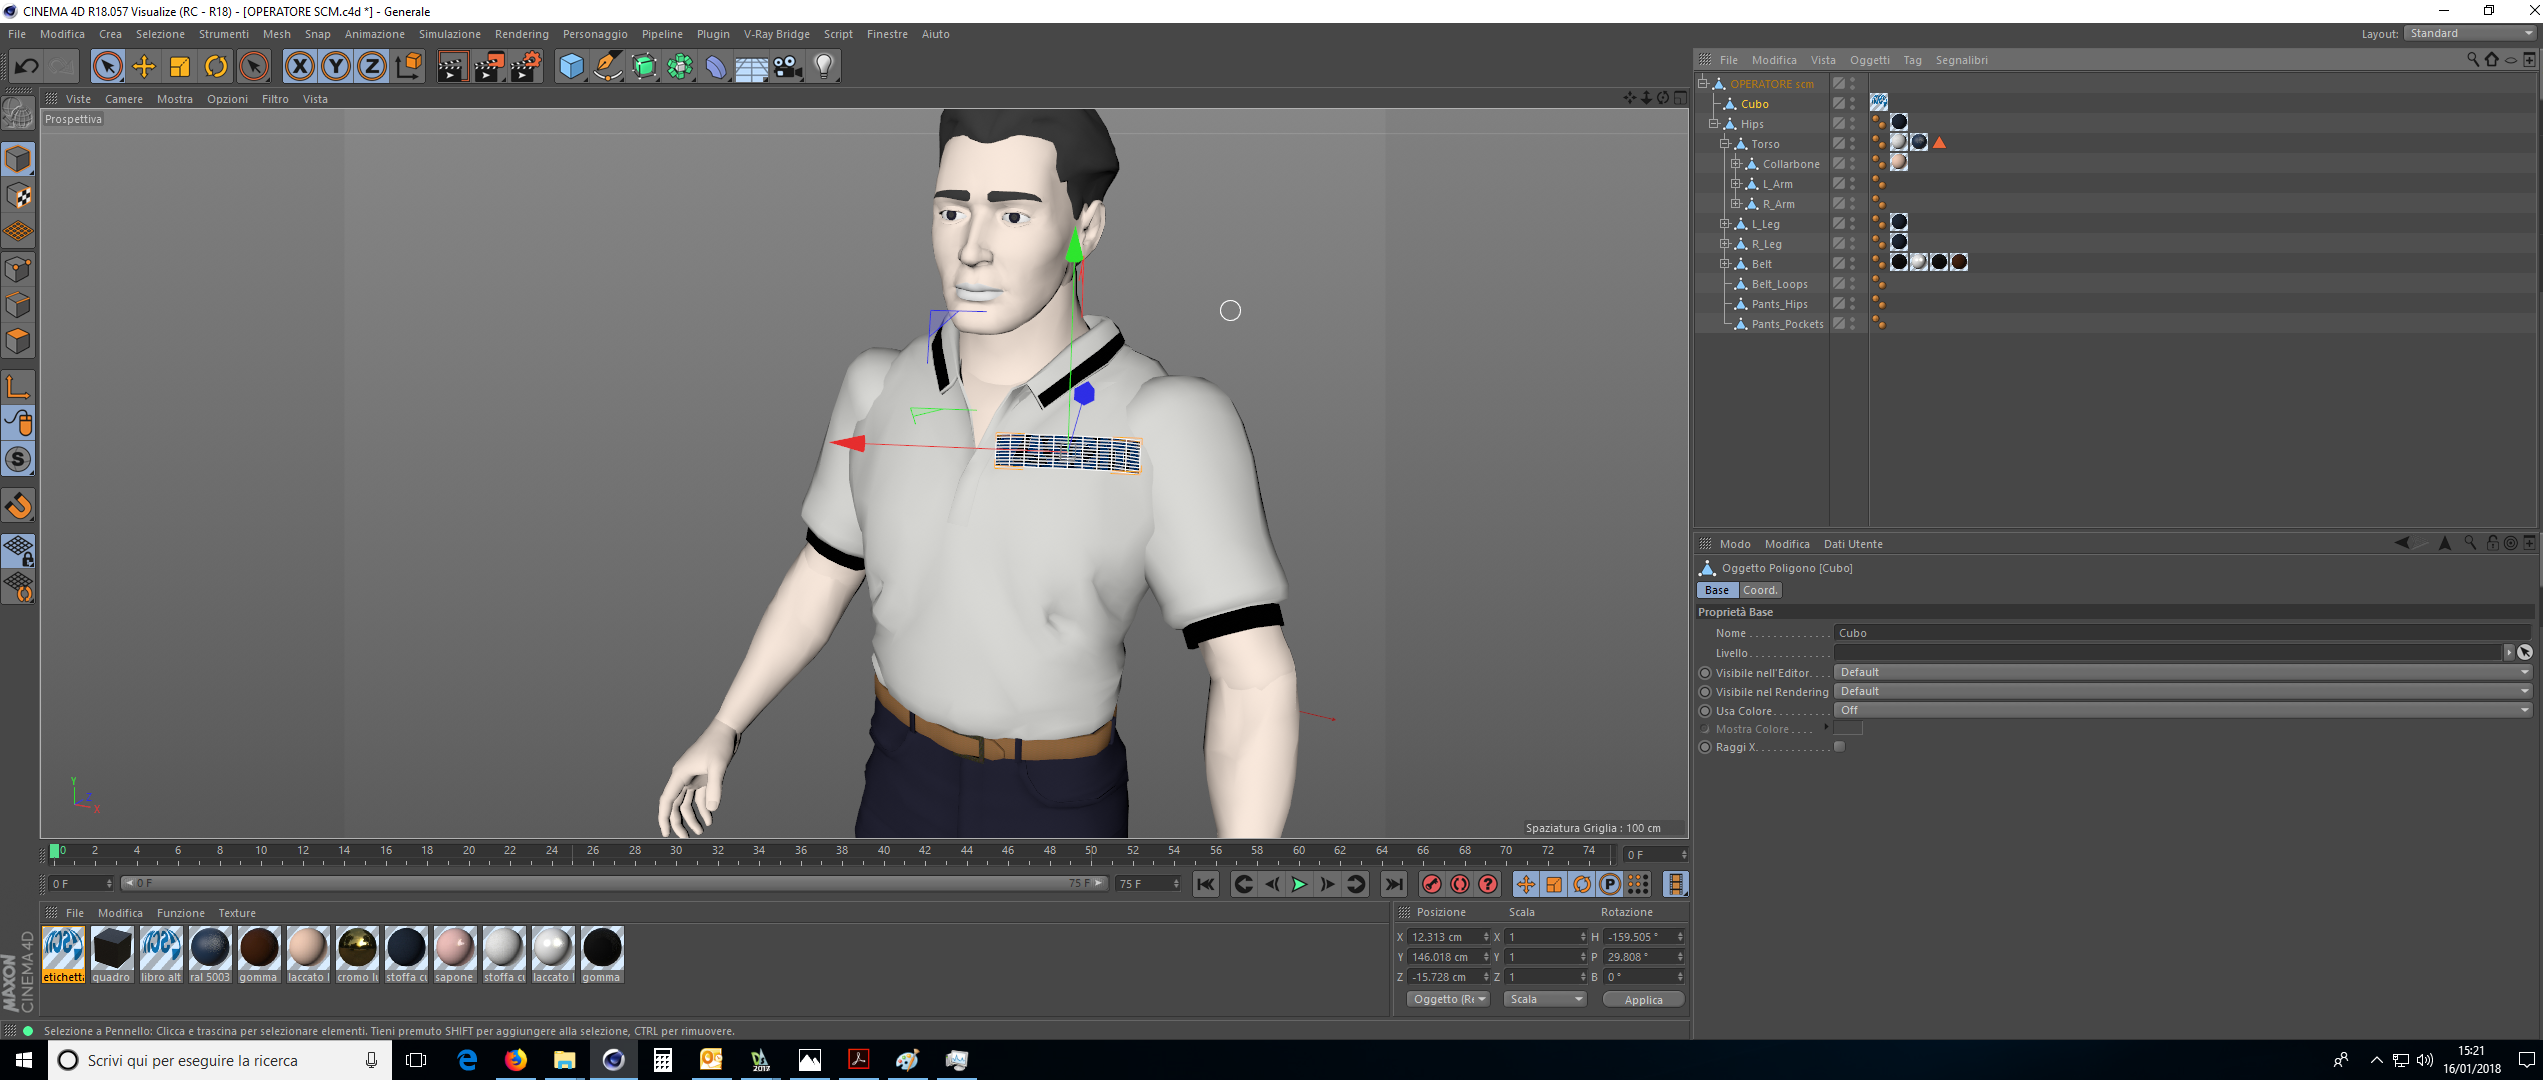Toggle the X axis lock

click(299, 67)
